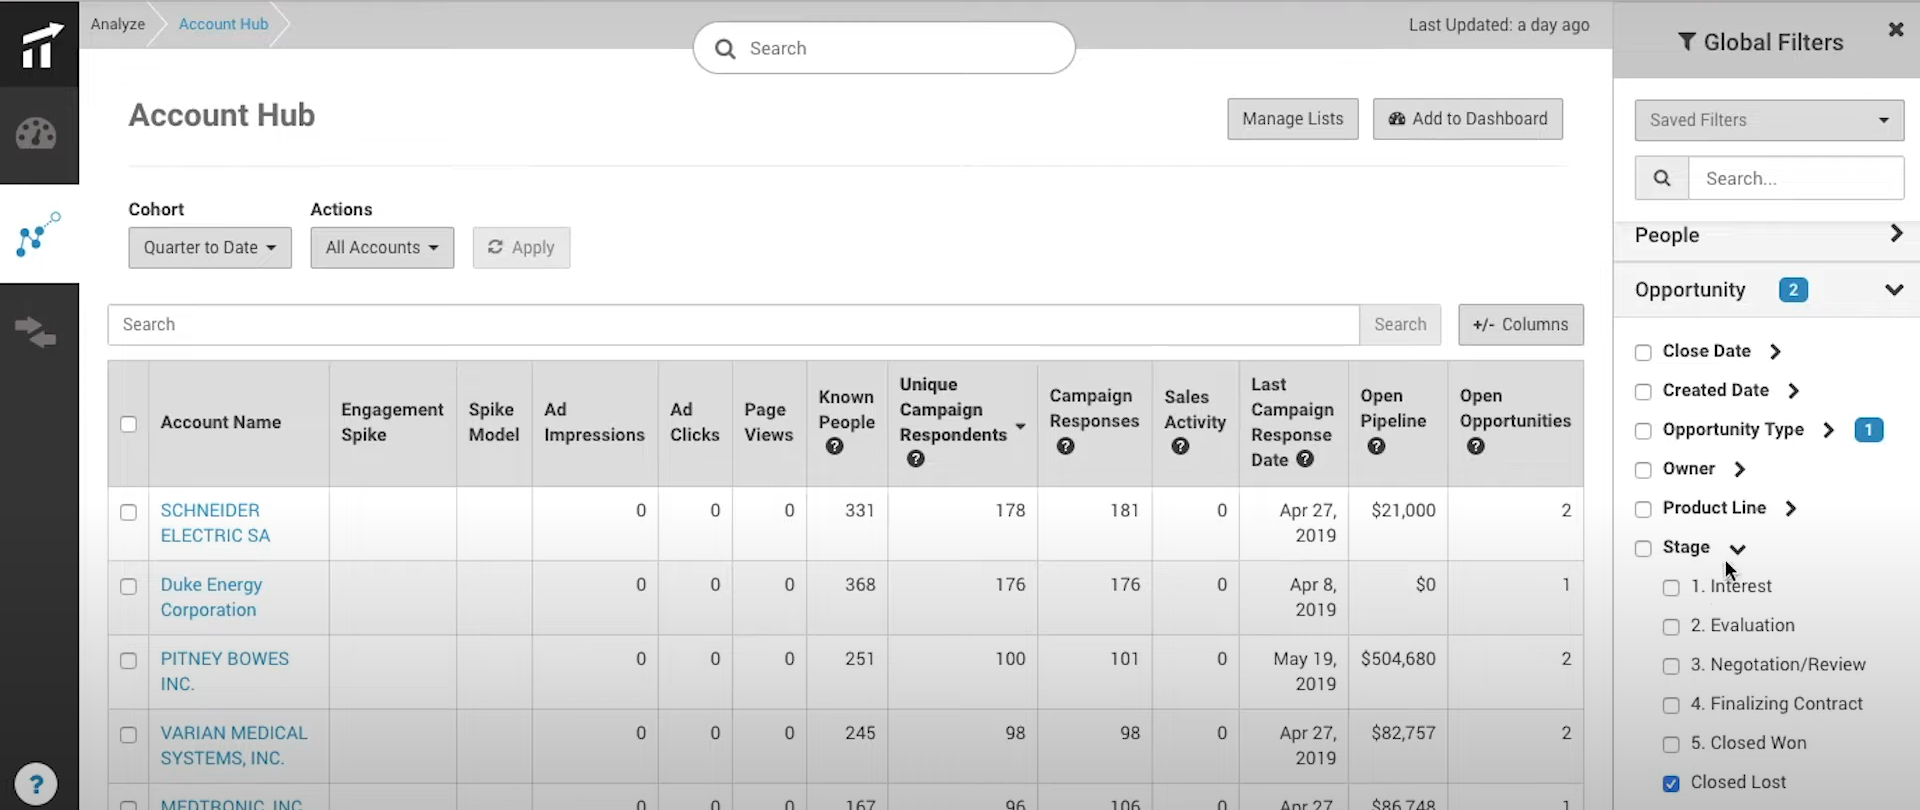Open the data exchange arrows sidebar icon
The height and width of the screenshot is (810, 1920).
37,331
